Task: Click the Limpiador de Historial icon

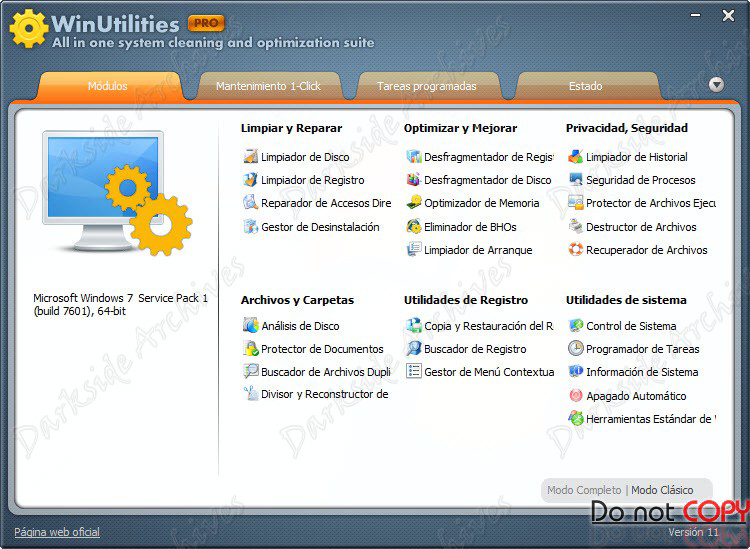Action: tap(576, 156)
